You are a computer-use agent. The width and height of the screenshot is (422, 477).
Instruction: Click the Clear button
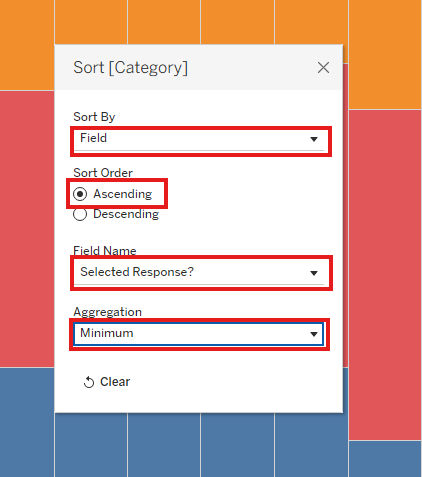tap(107, 382)
